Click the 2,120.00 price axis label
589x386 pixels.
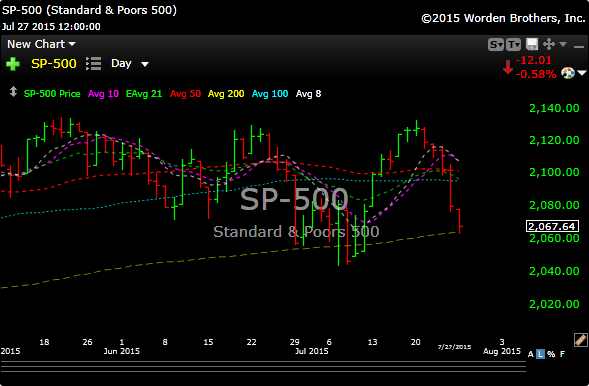click(x=554, y=140)
